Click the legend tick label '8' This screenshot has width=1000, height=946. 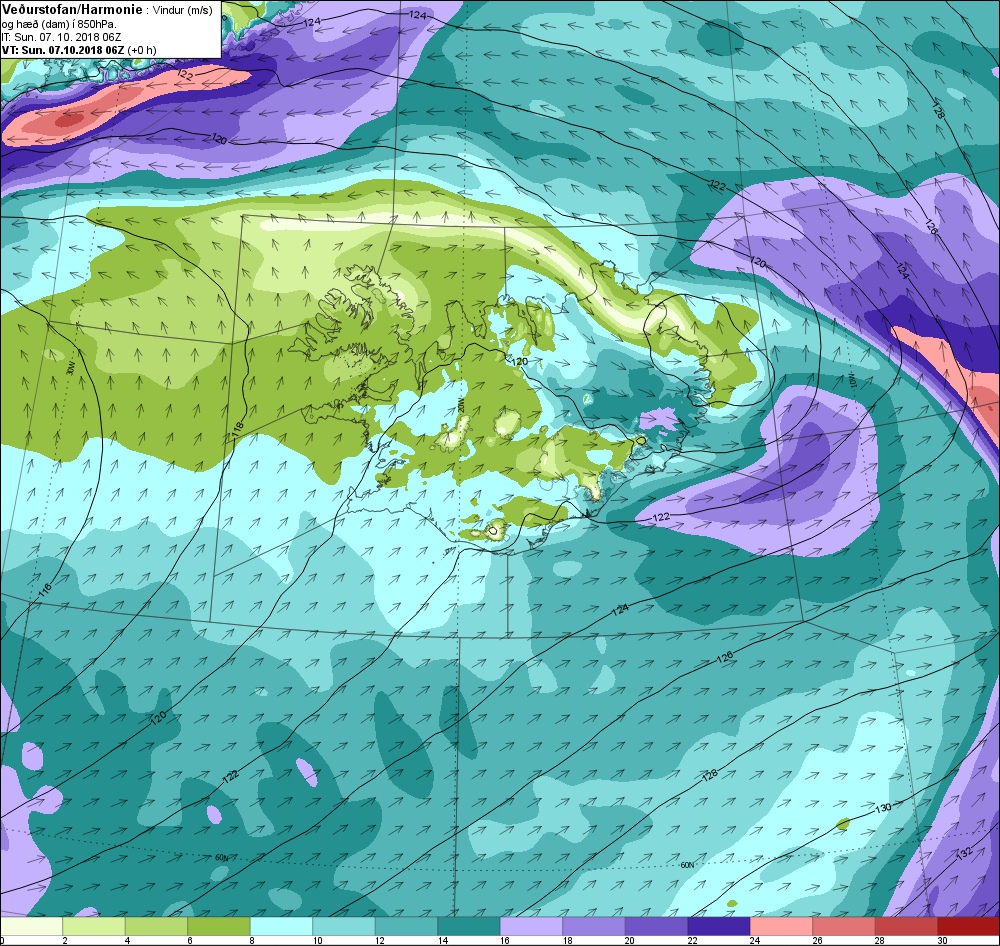(253, 940)
